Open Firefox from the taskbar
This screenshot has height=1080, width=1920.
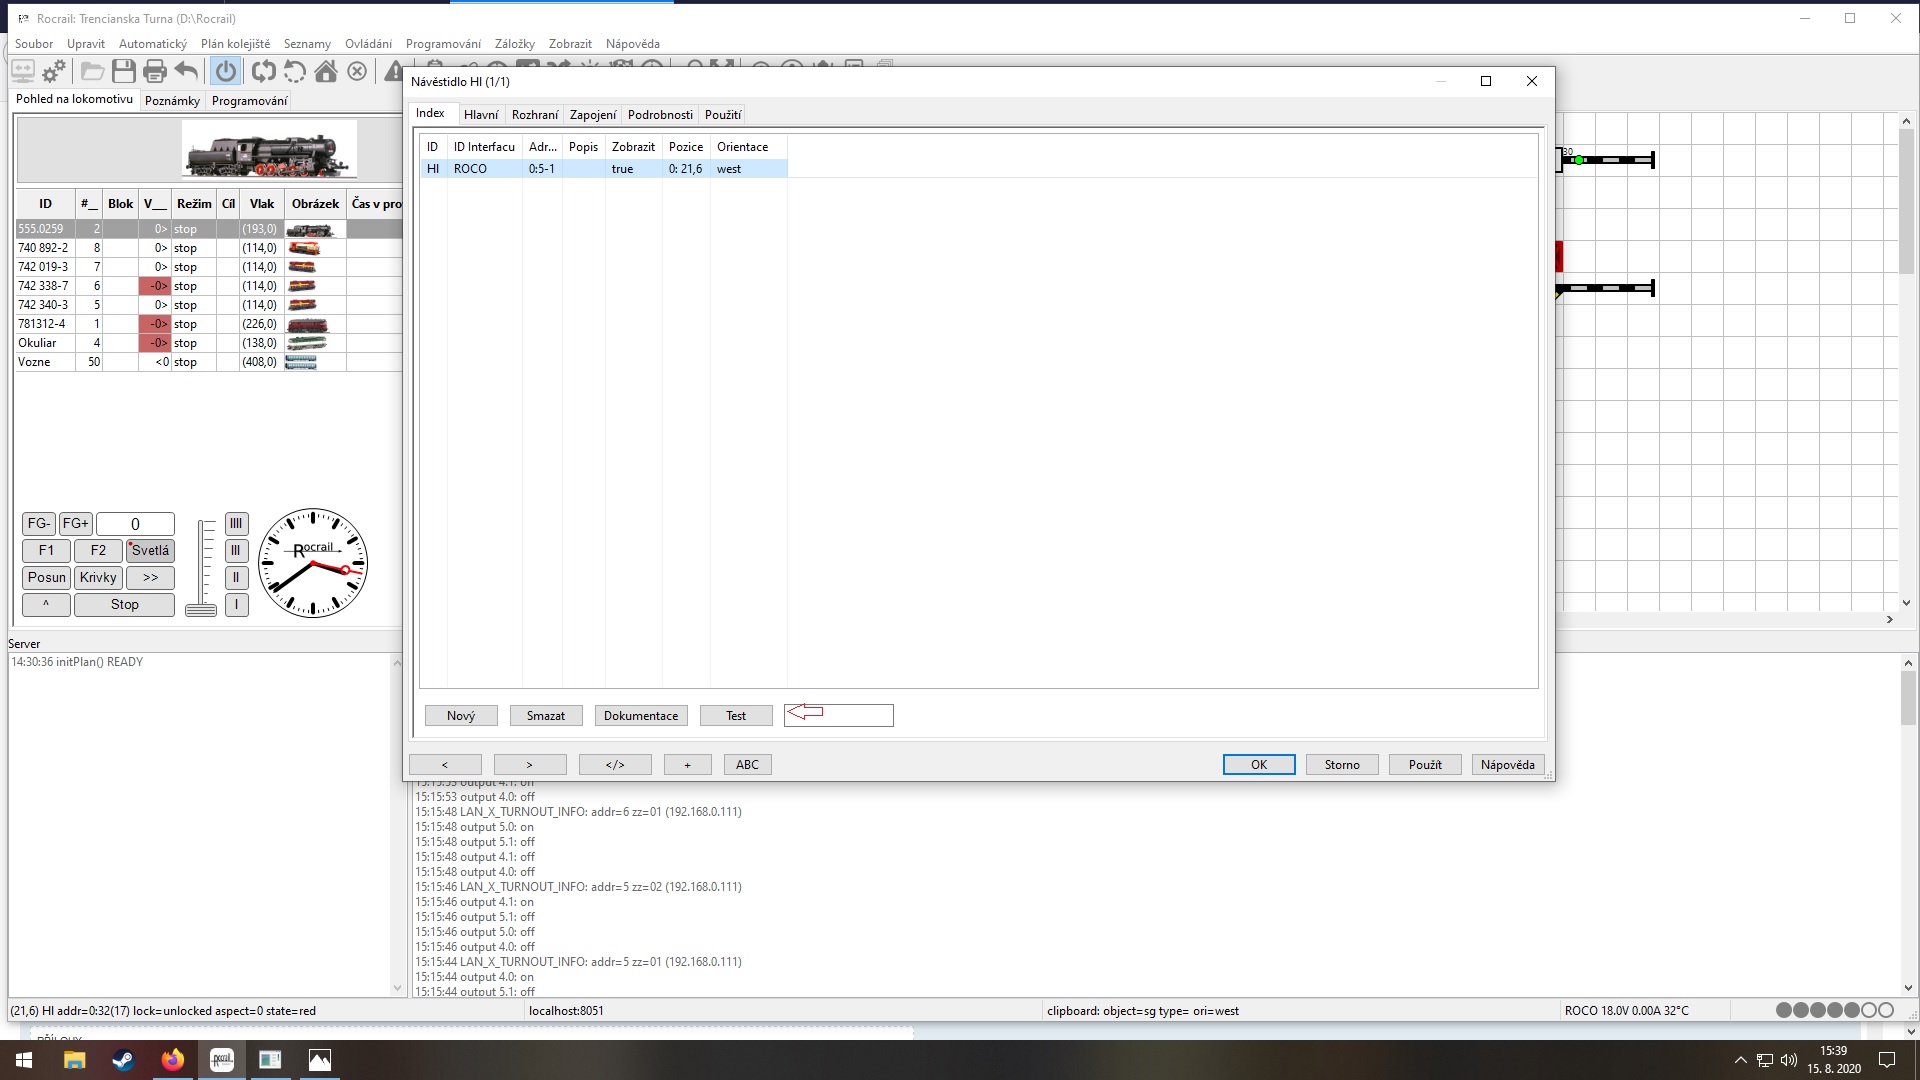point(172,1060)
